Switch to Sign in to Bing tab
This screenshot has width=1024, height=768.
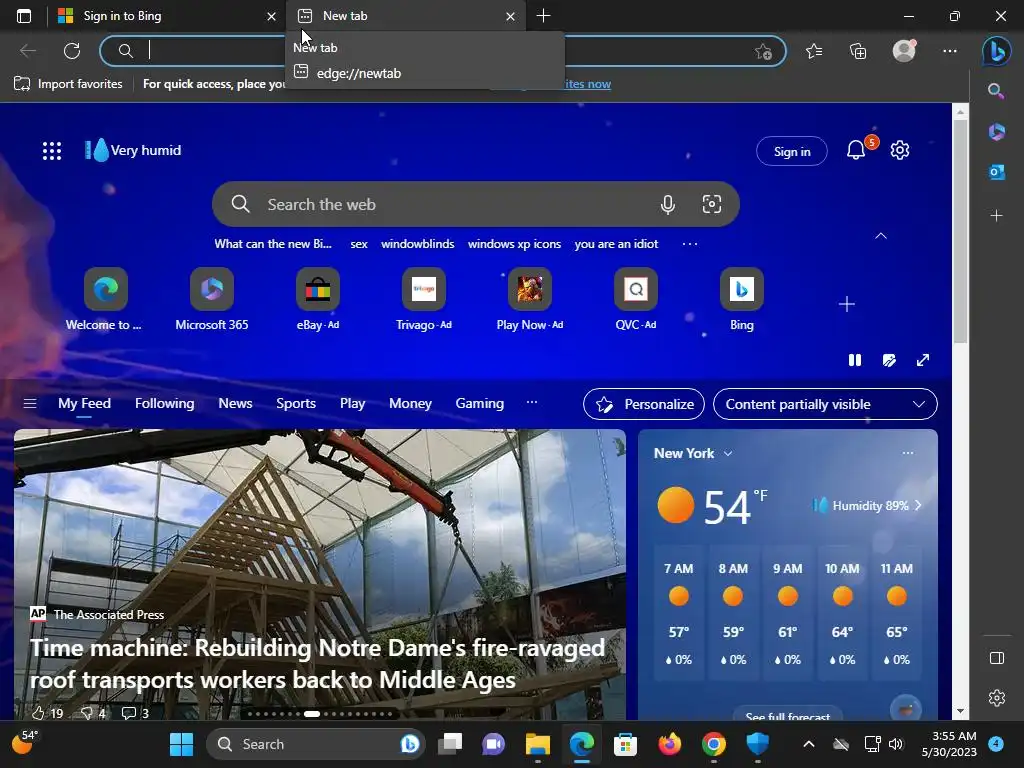tap(167, 16)
